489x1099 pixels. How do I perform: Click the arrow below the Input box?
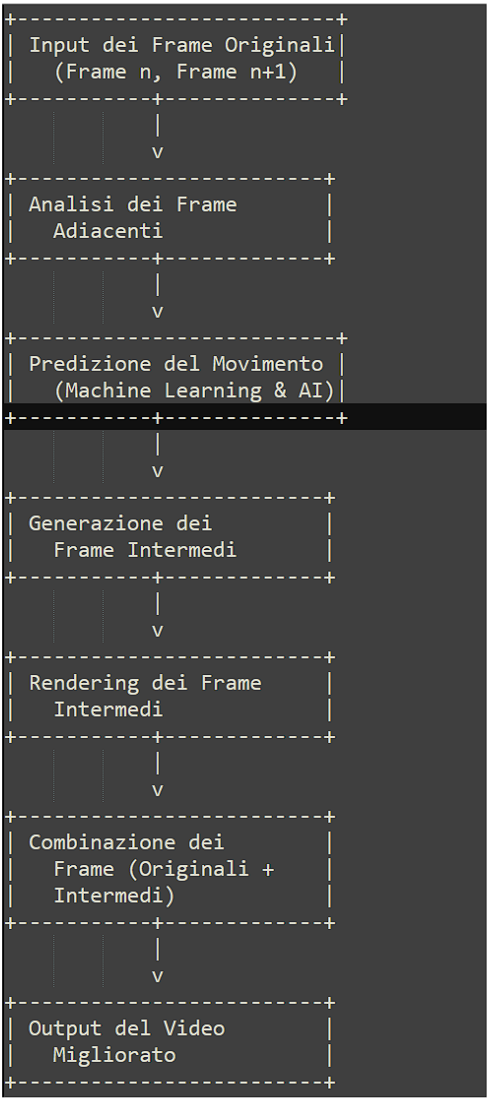pos(158,138)
